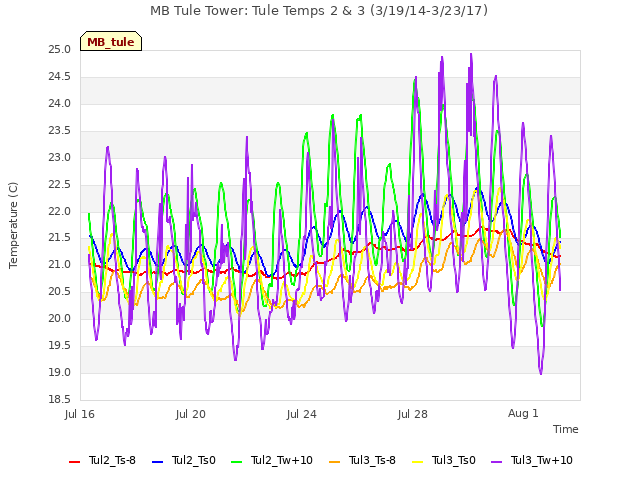Click the 21.5 y-axis tick label
Screen dimensions: 640x480
tap(60, 238)
